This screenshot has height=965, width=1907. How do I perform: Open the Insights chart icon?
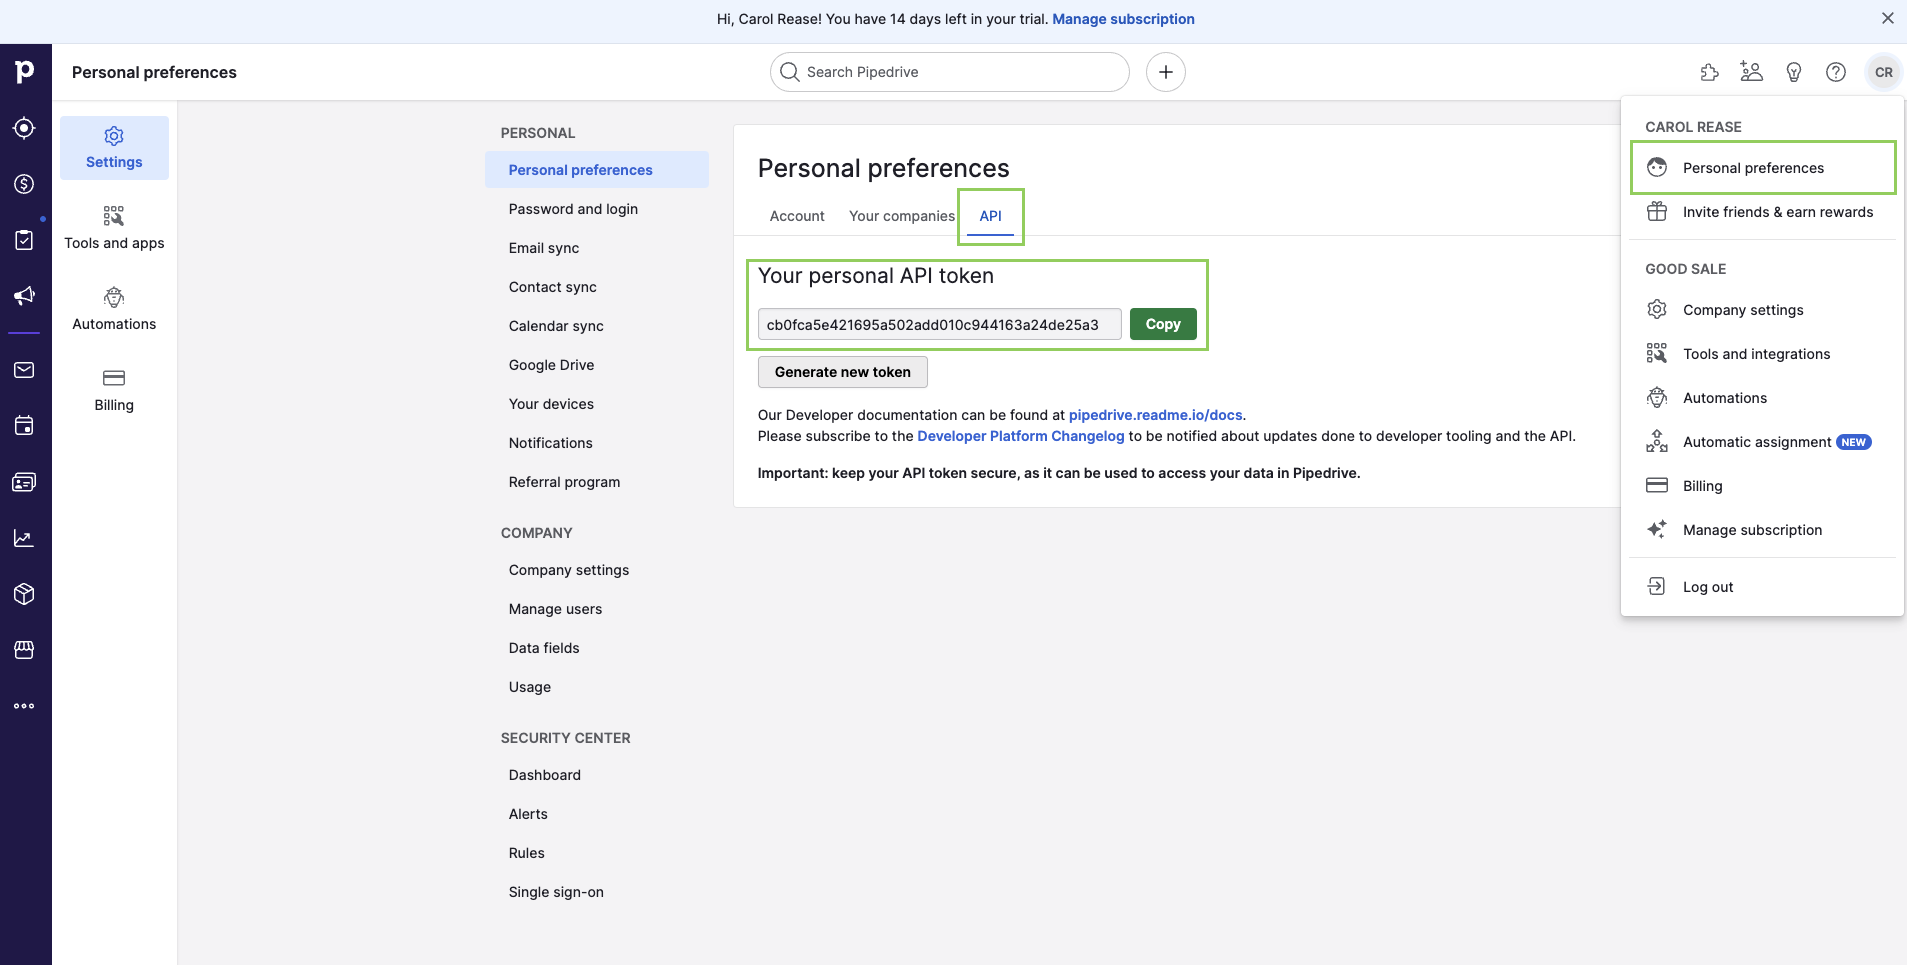pos(25,538)
